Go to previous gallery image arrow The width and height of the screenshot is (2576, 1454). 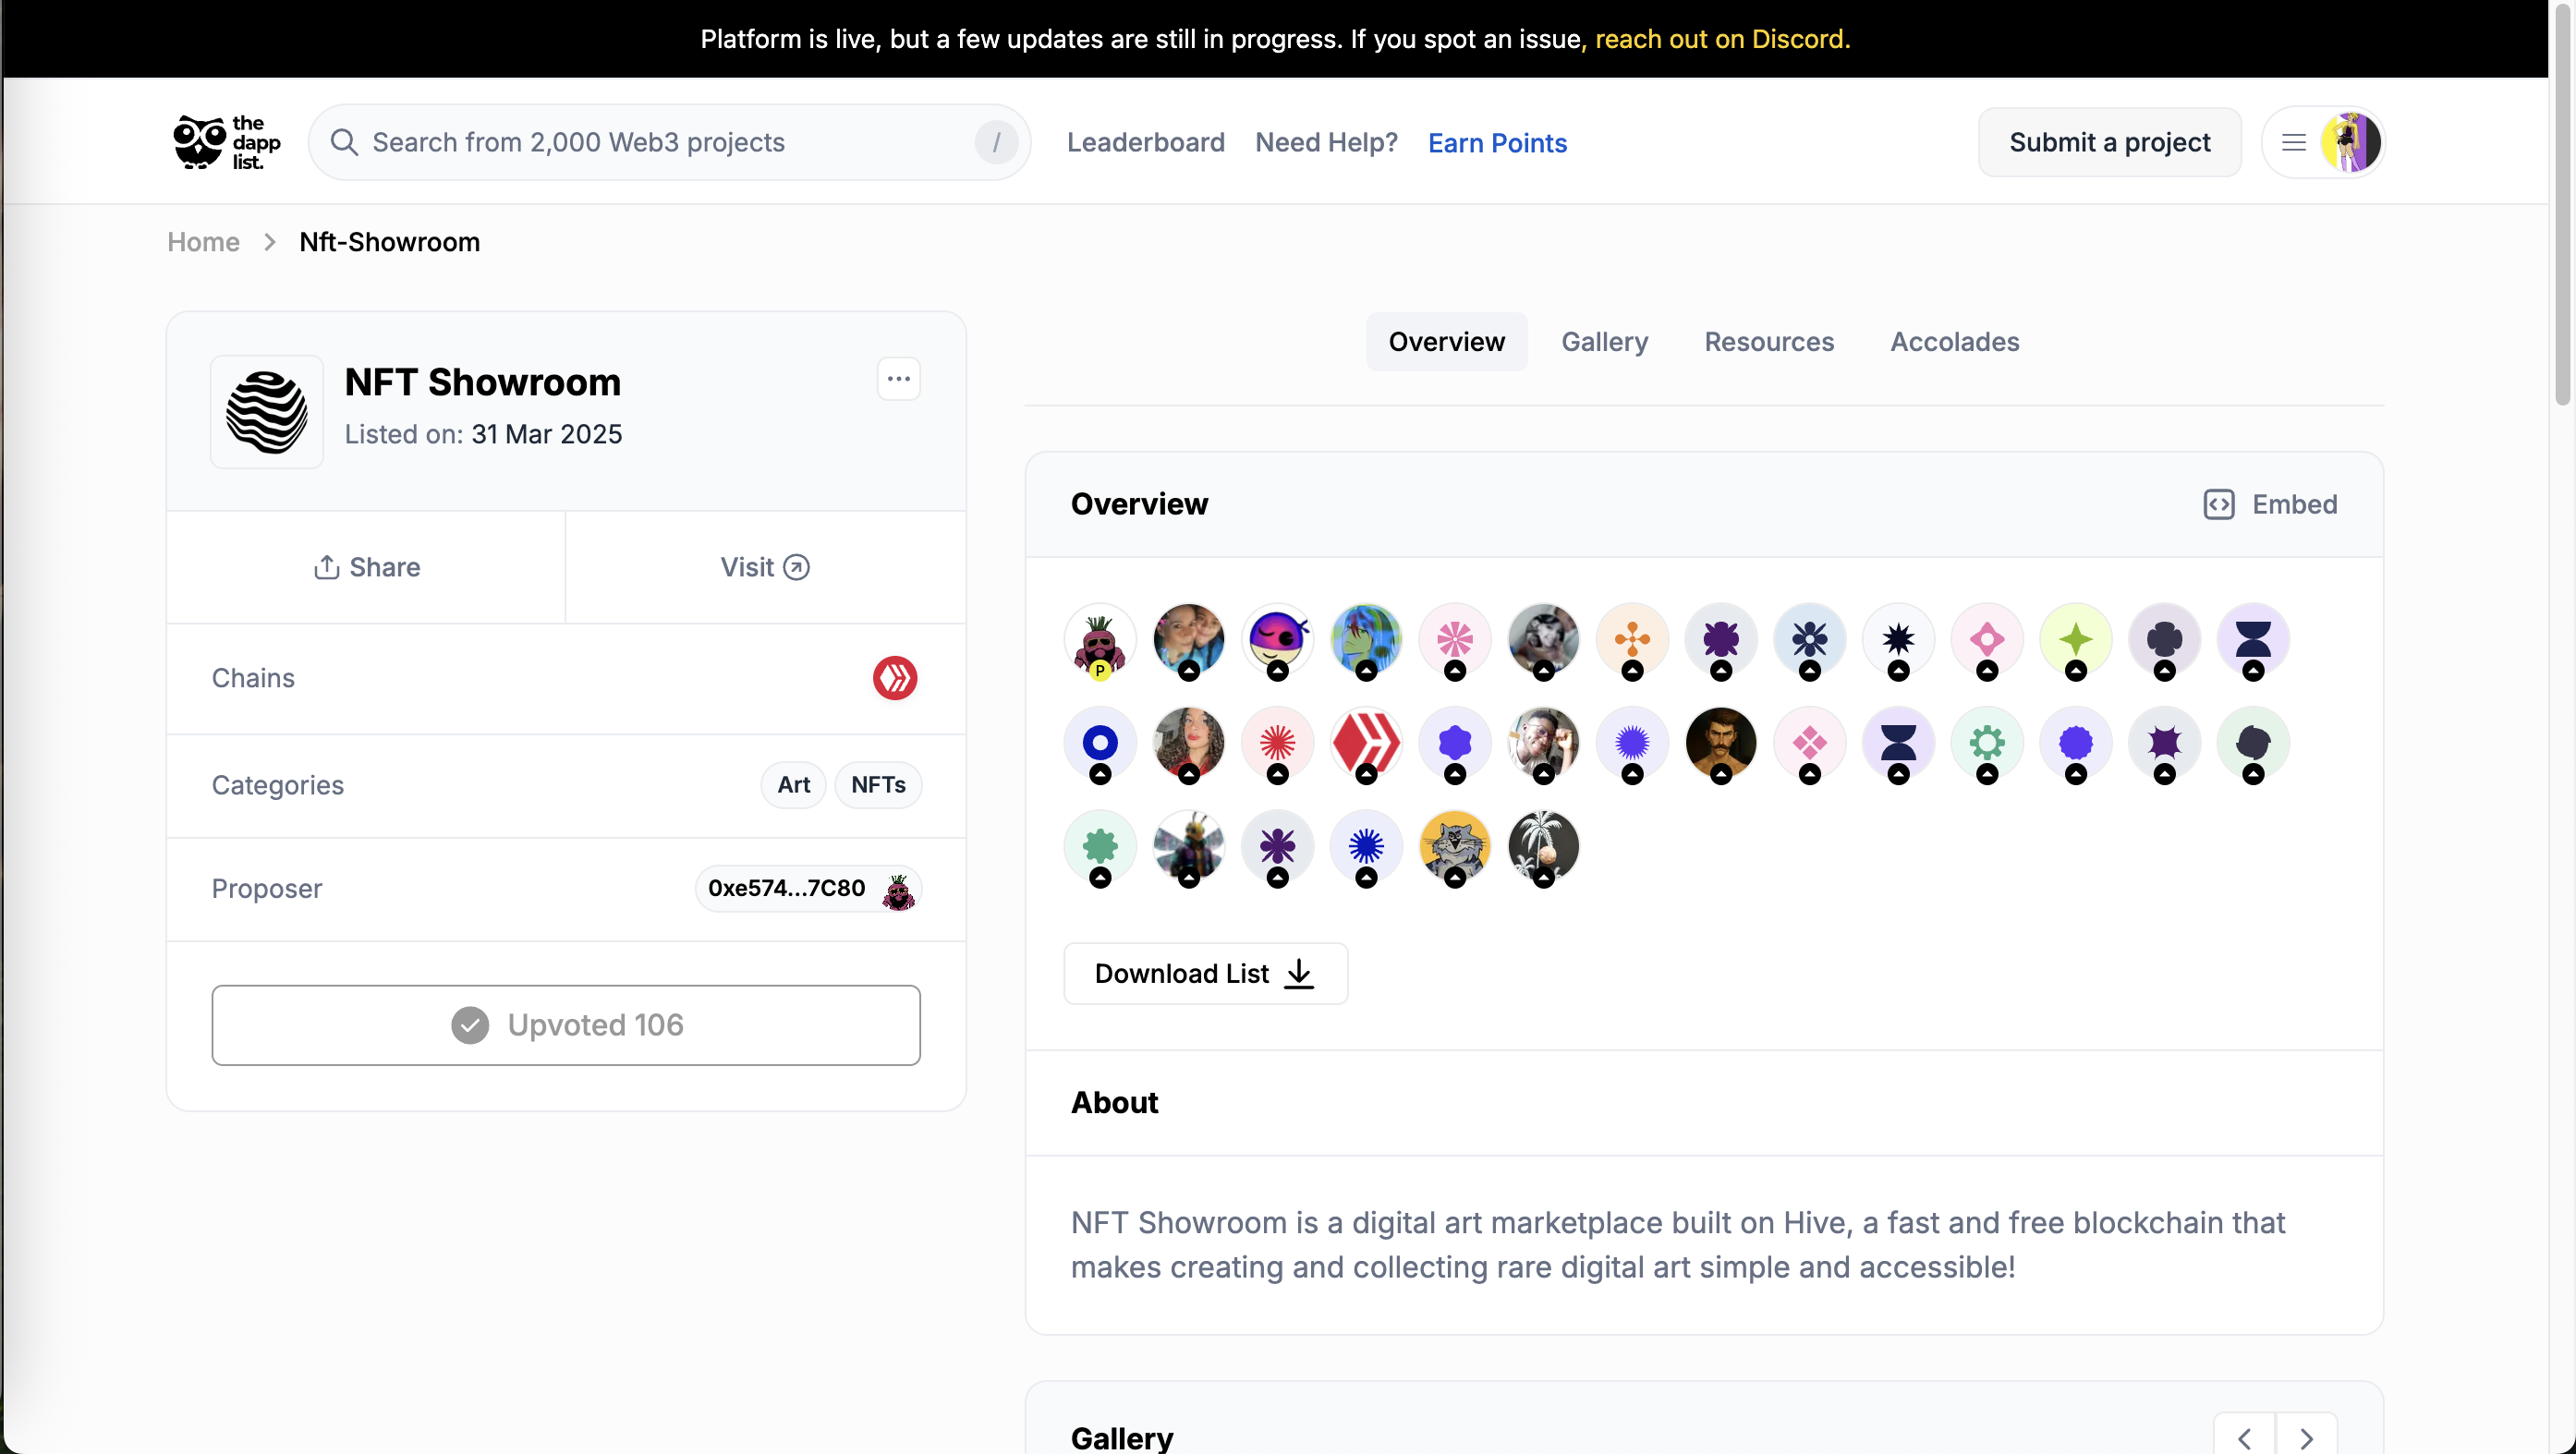(x=2244, y=1438)
